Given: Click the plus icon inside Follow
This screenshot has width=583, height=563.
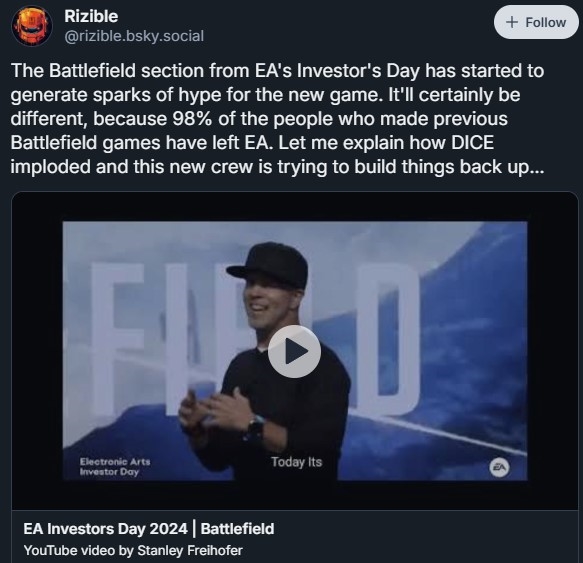Looking at the screenshot, I should tap(512, 22).
